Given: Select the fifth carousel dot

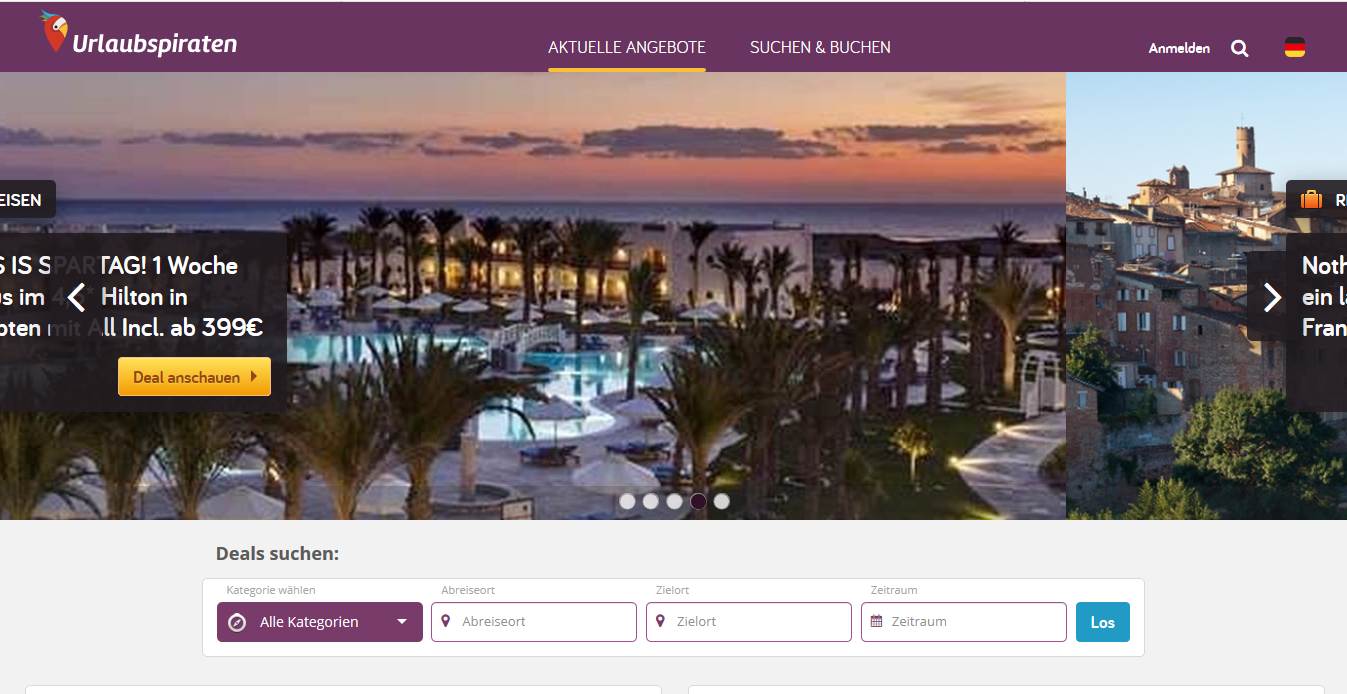Looking at the screenshot, I should pyautogui.click(x=722, y=501).
